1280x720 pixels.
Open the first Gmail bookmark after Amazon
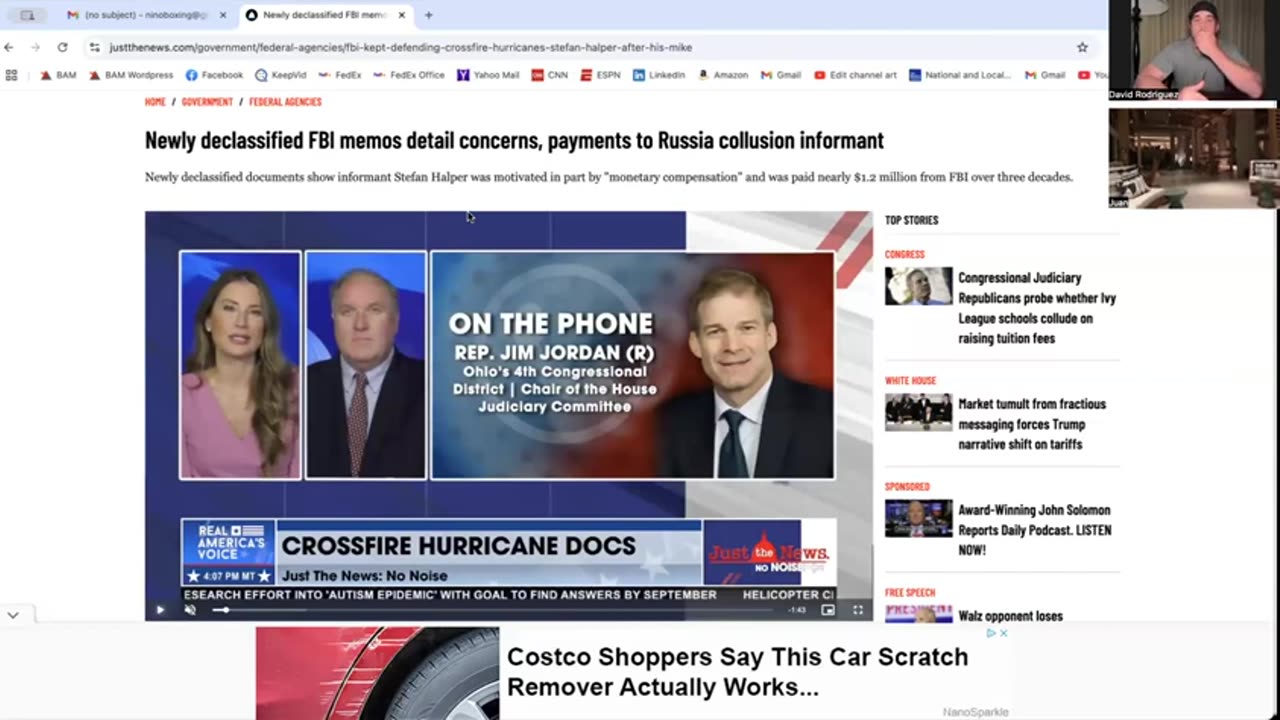point(781,75)
